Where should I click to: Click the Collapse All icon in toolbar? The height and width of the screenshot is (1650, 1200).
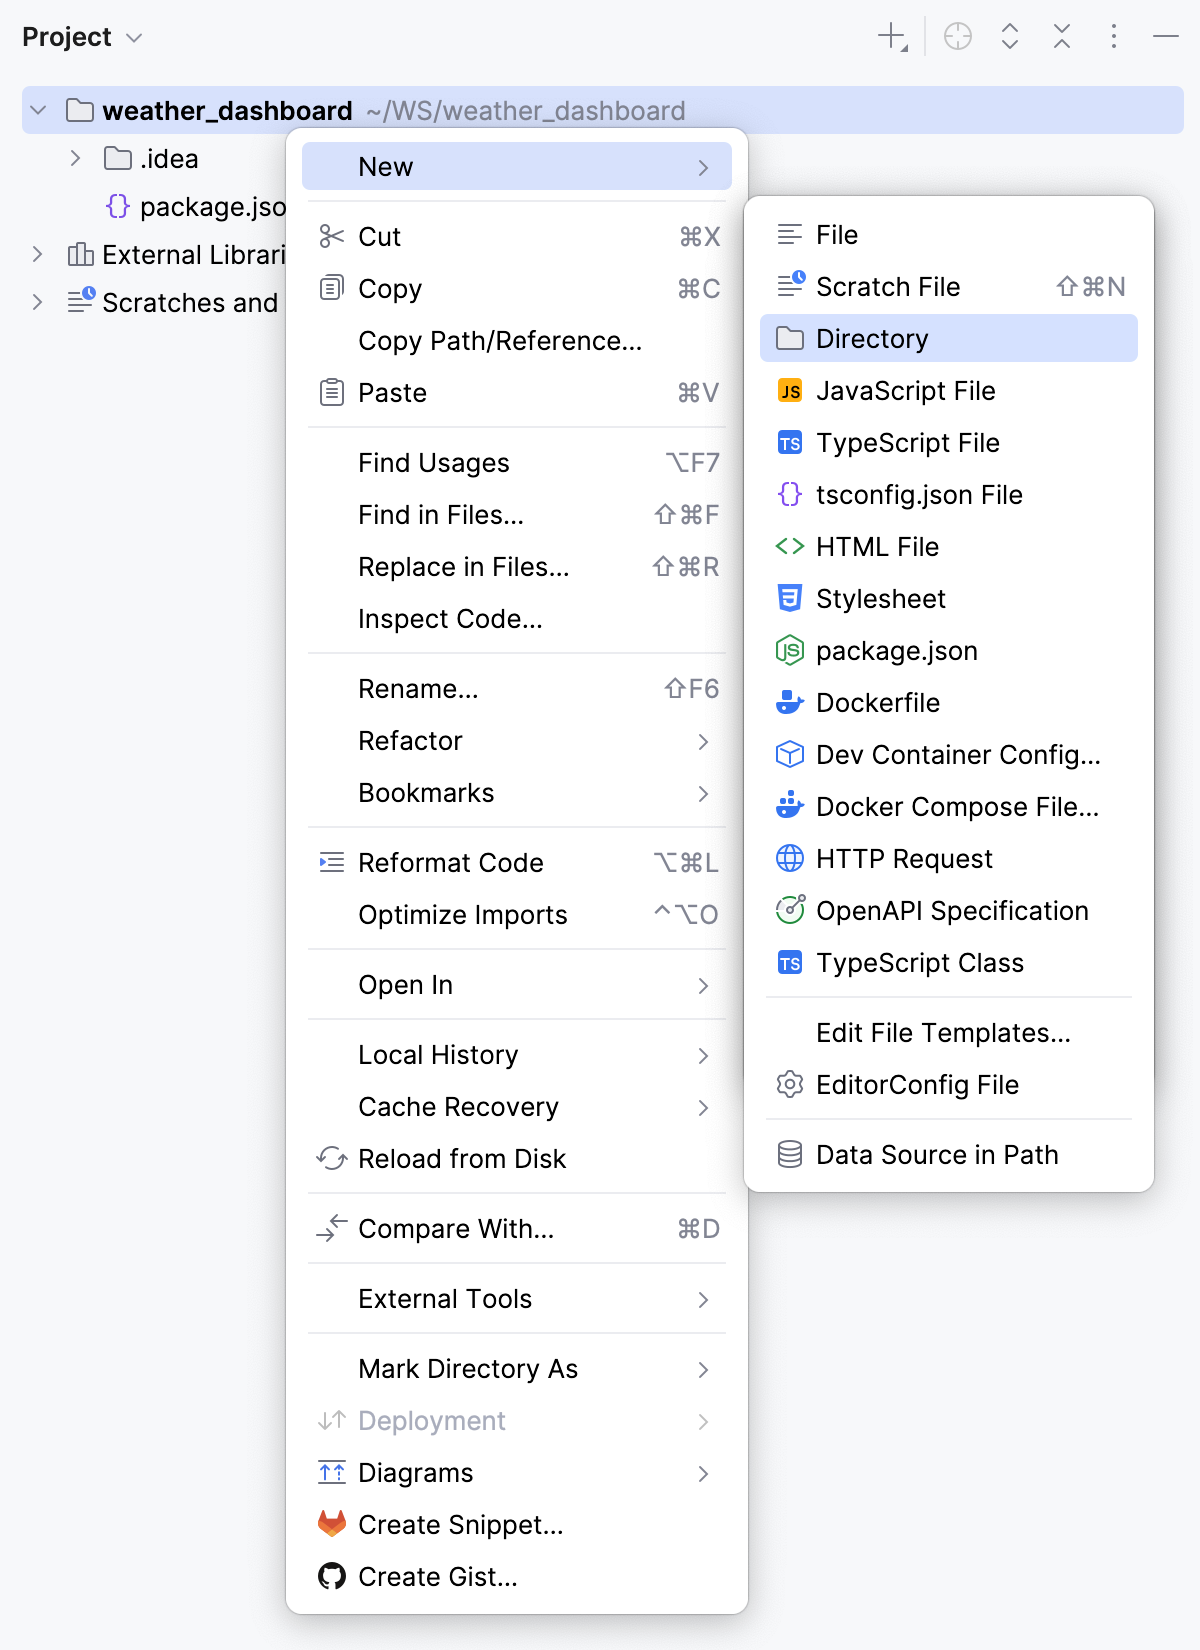pos(1062,37)
